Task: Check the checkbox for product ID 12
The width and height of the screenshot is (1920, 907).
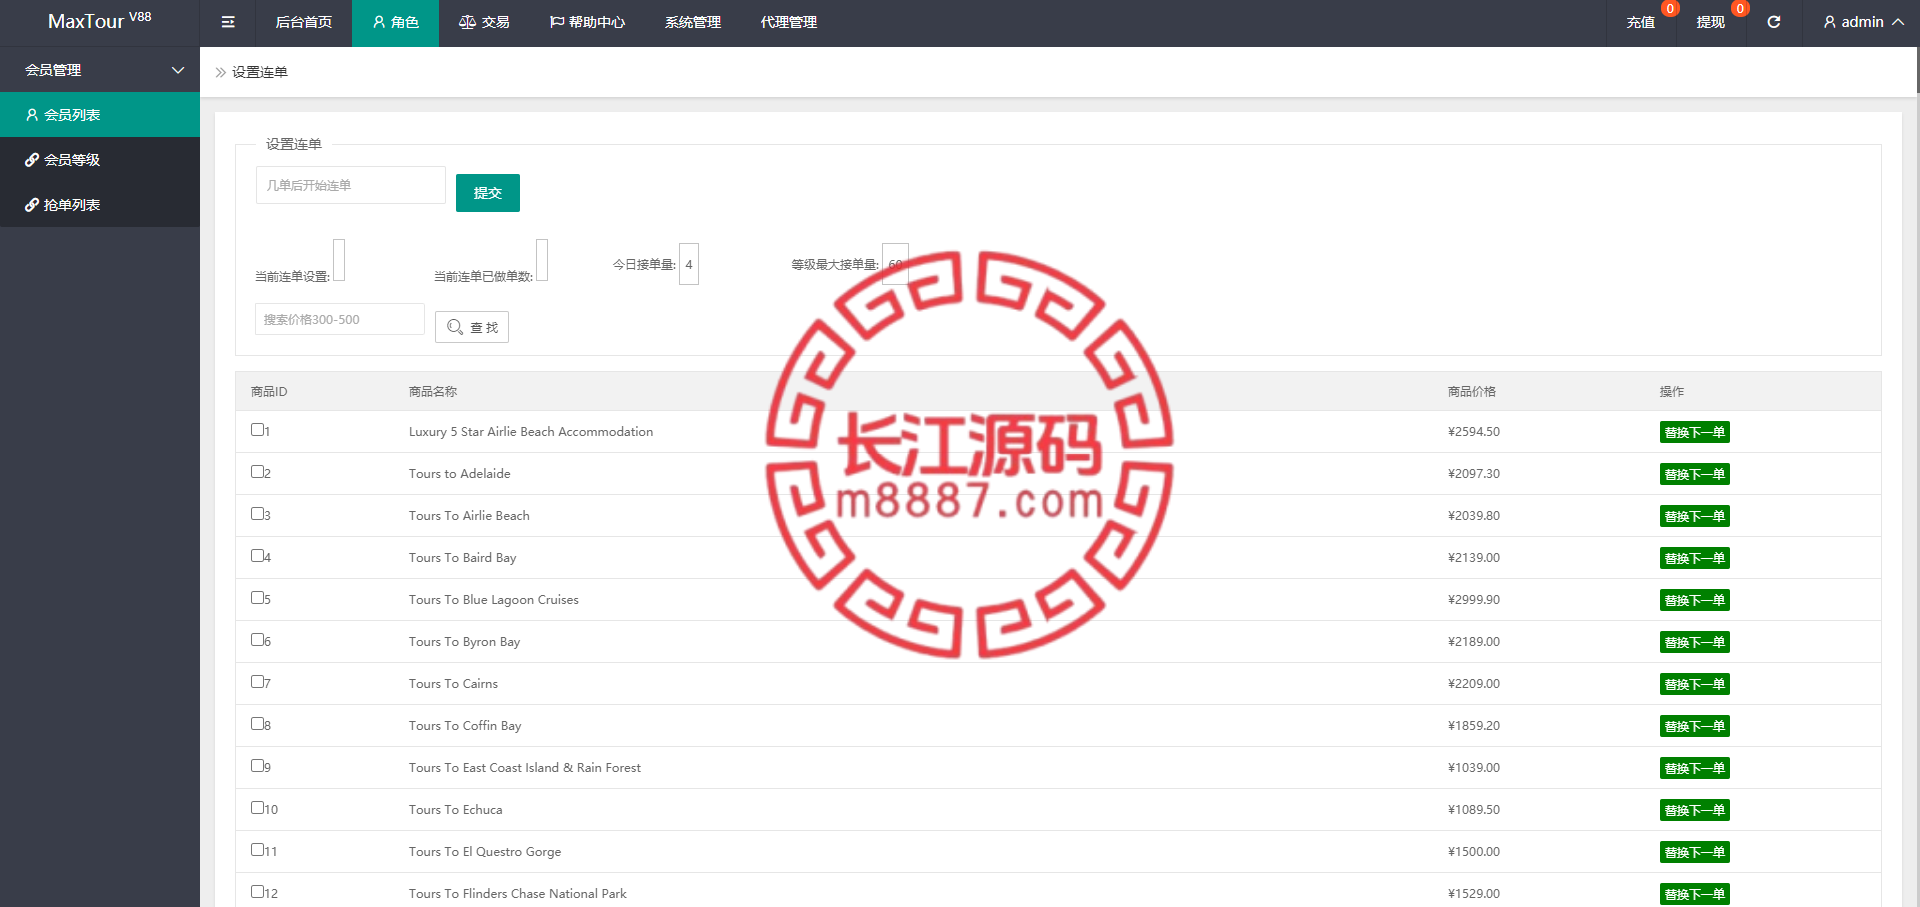Action: point(257,892)
